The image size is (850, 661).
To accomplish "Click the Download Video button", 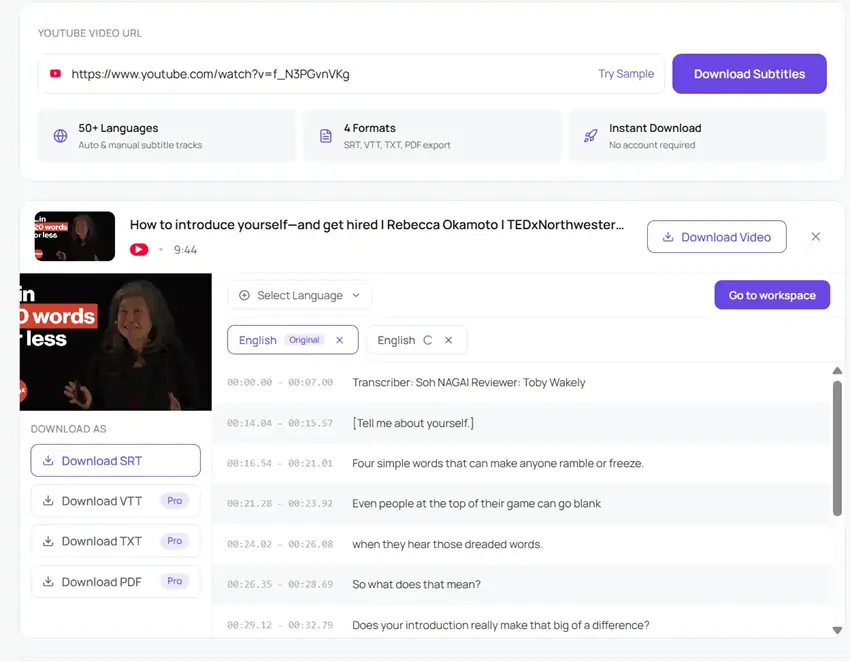I will pyautogui.click(x=716, y=237).
